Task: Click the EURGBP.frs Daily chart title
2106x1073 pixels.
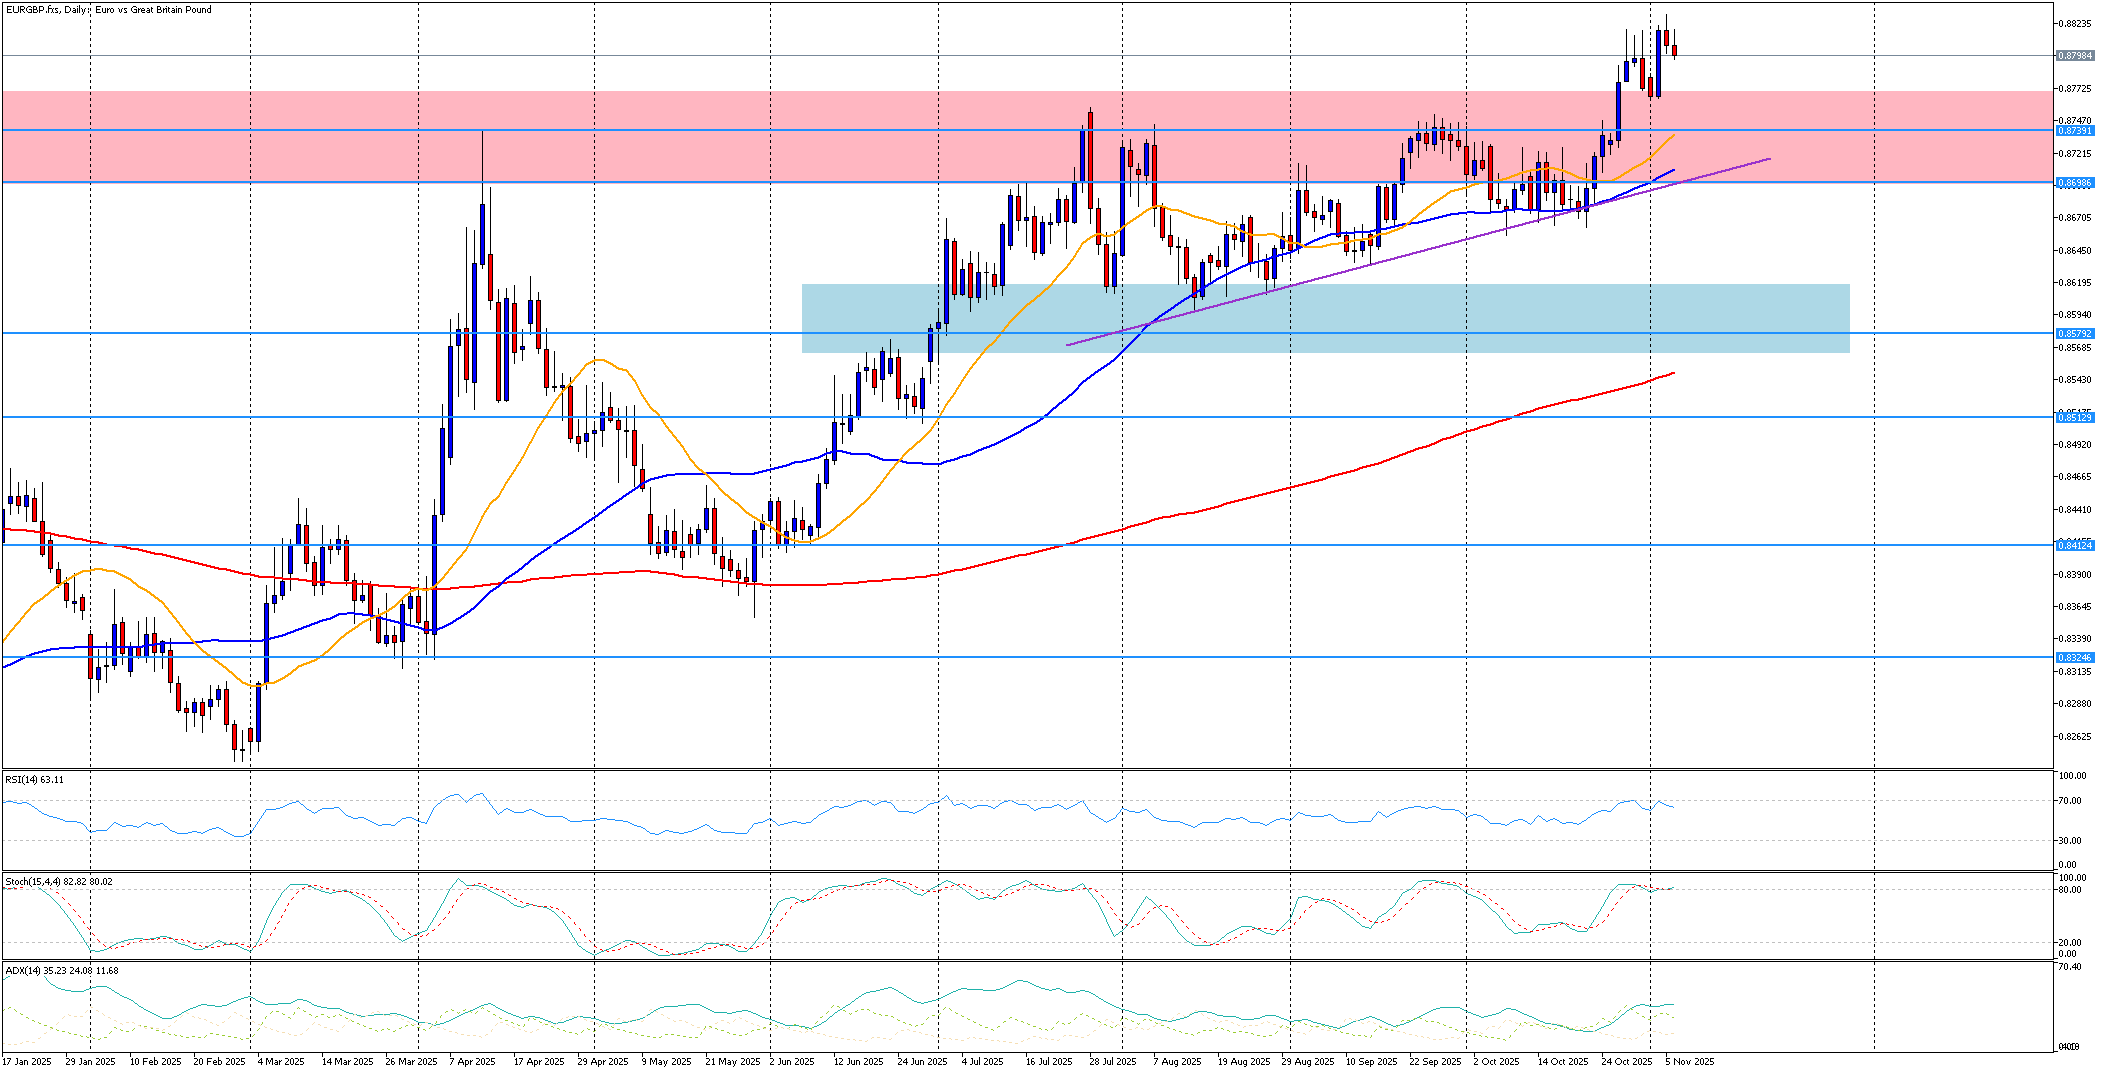Action: (108, 10)
